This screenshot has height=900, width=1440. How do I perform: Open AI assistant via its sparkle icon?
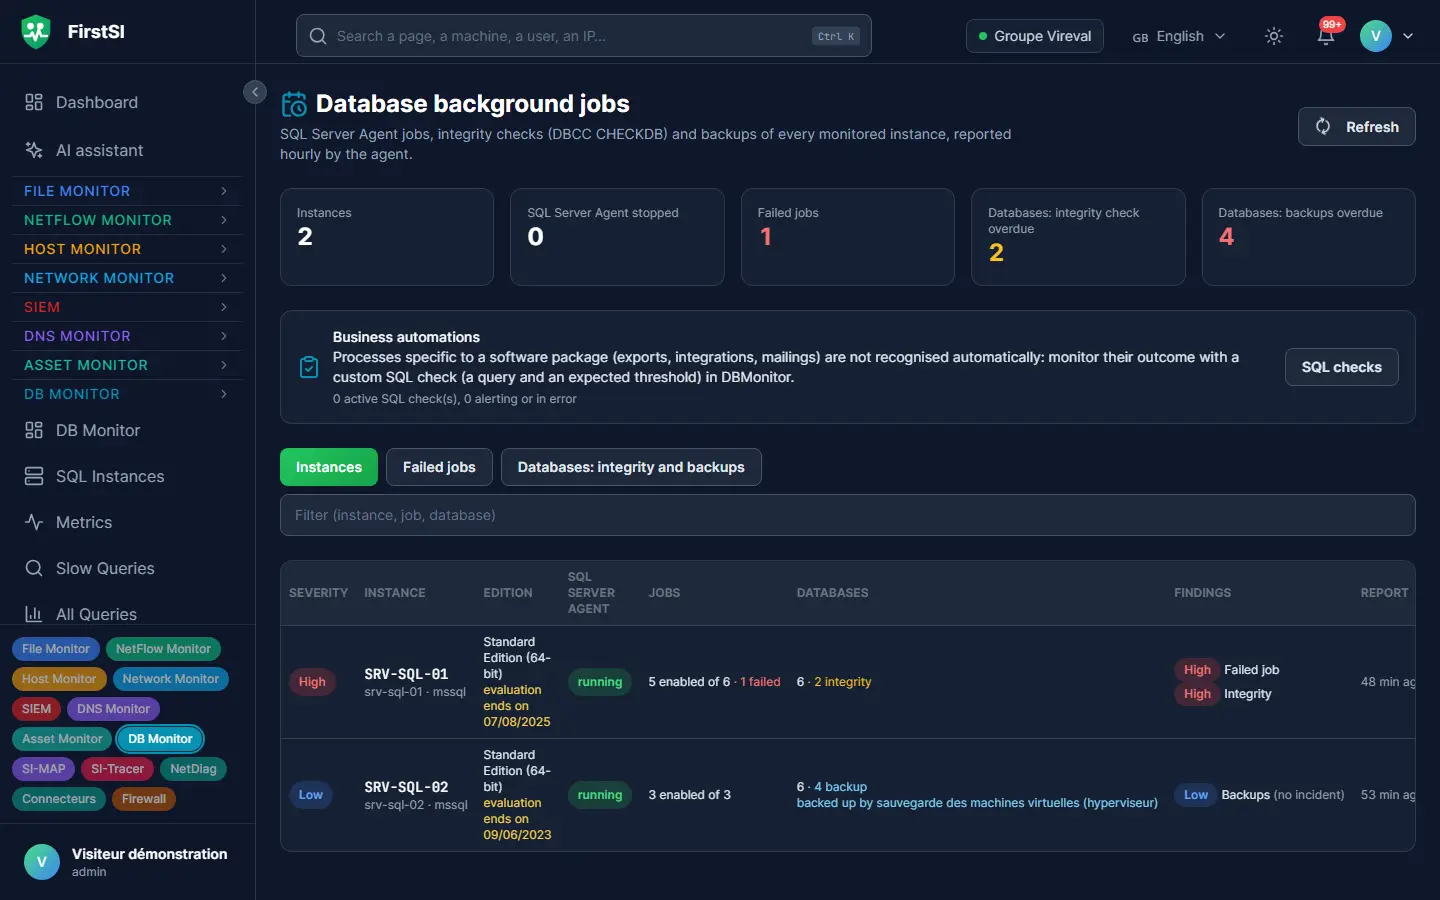point(34,150)
